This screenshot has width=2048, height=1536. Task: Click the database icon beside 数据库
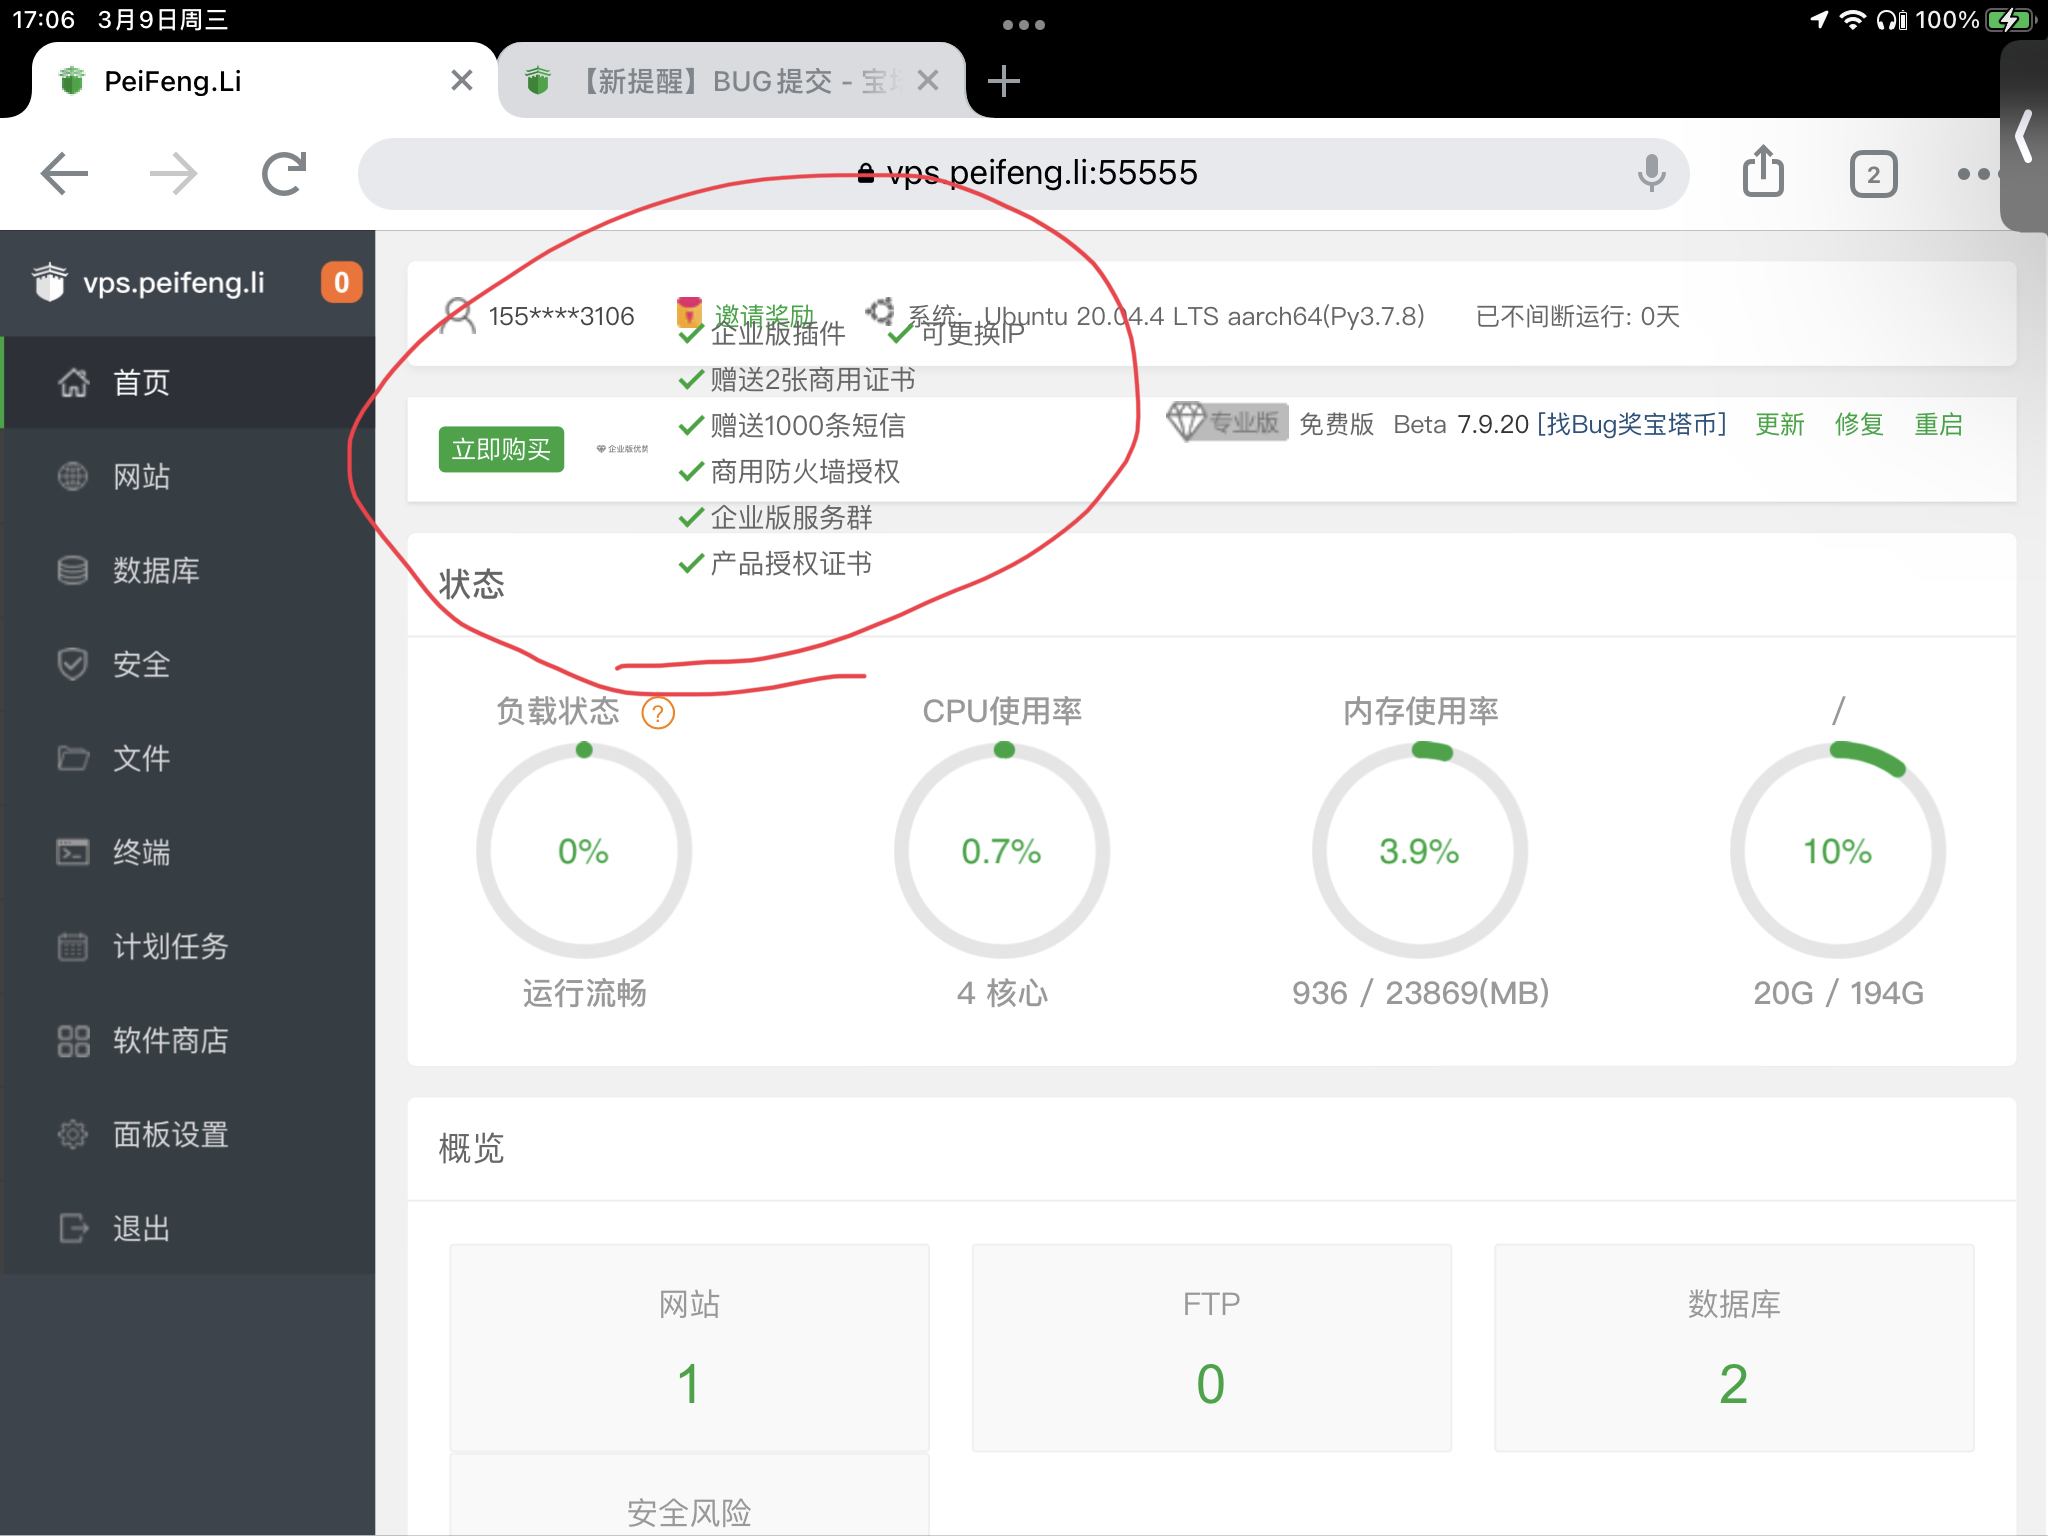73,570
